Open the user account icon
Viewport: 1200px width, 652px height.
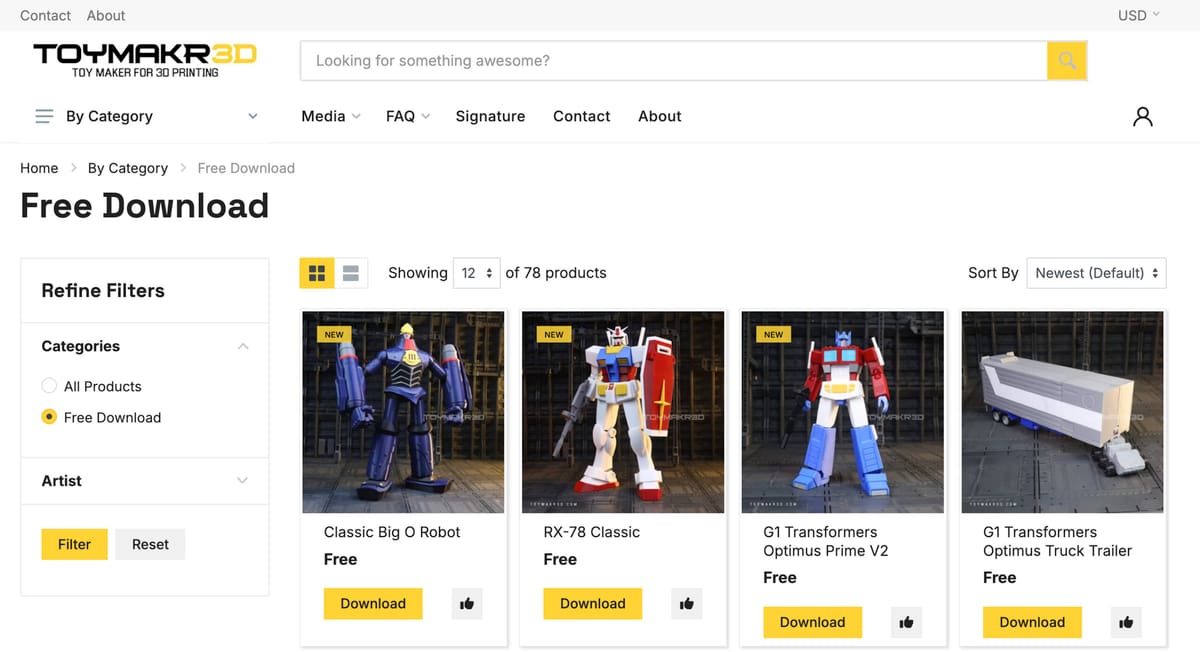[1143, 116]
